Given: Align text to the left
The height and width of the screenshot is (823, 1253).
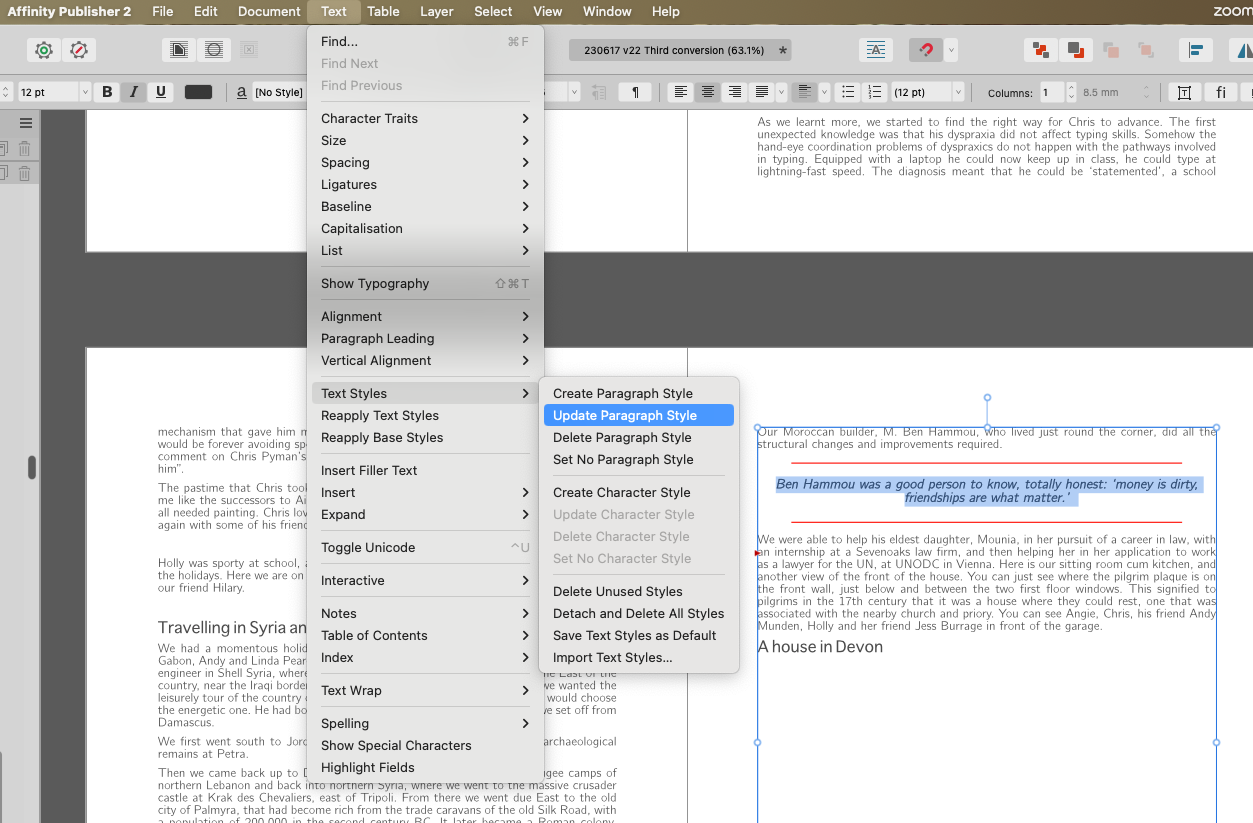Looking at the screenshot, I should tap(680, 92).
